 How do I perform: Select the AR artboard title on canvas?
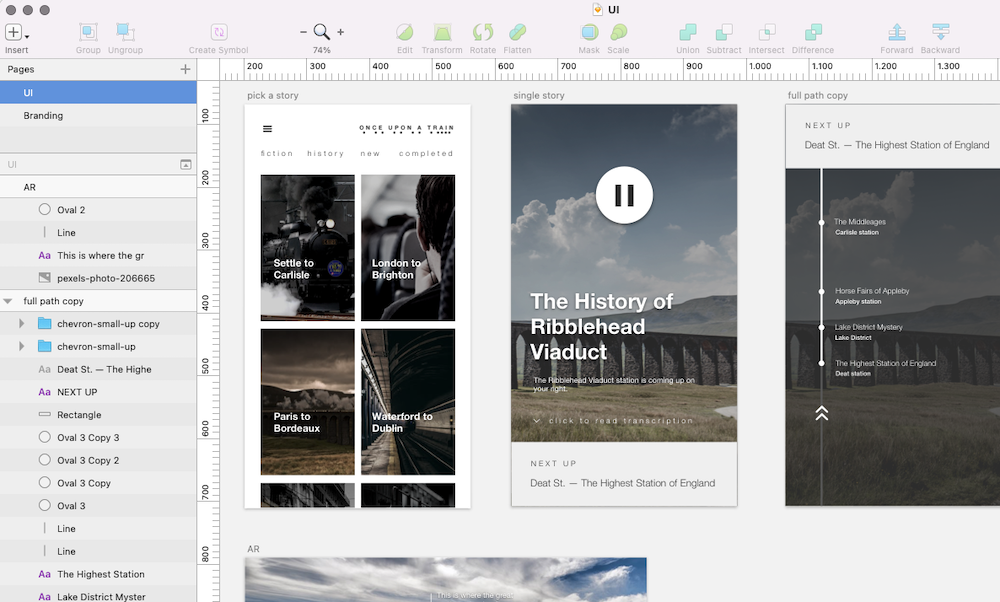coord(253,549)
